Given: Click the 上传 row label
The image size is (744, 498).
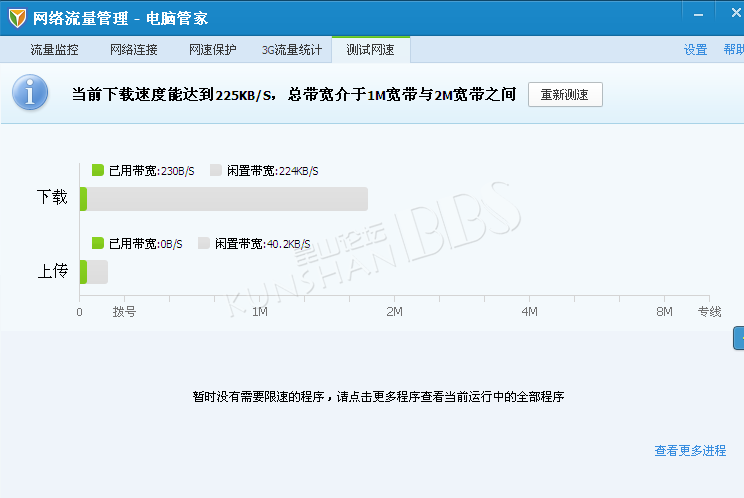Looking at the screenshot, I should coord(53,271).
